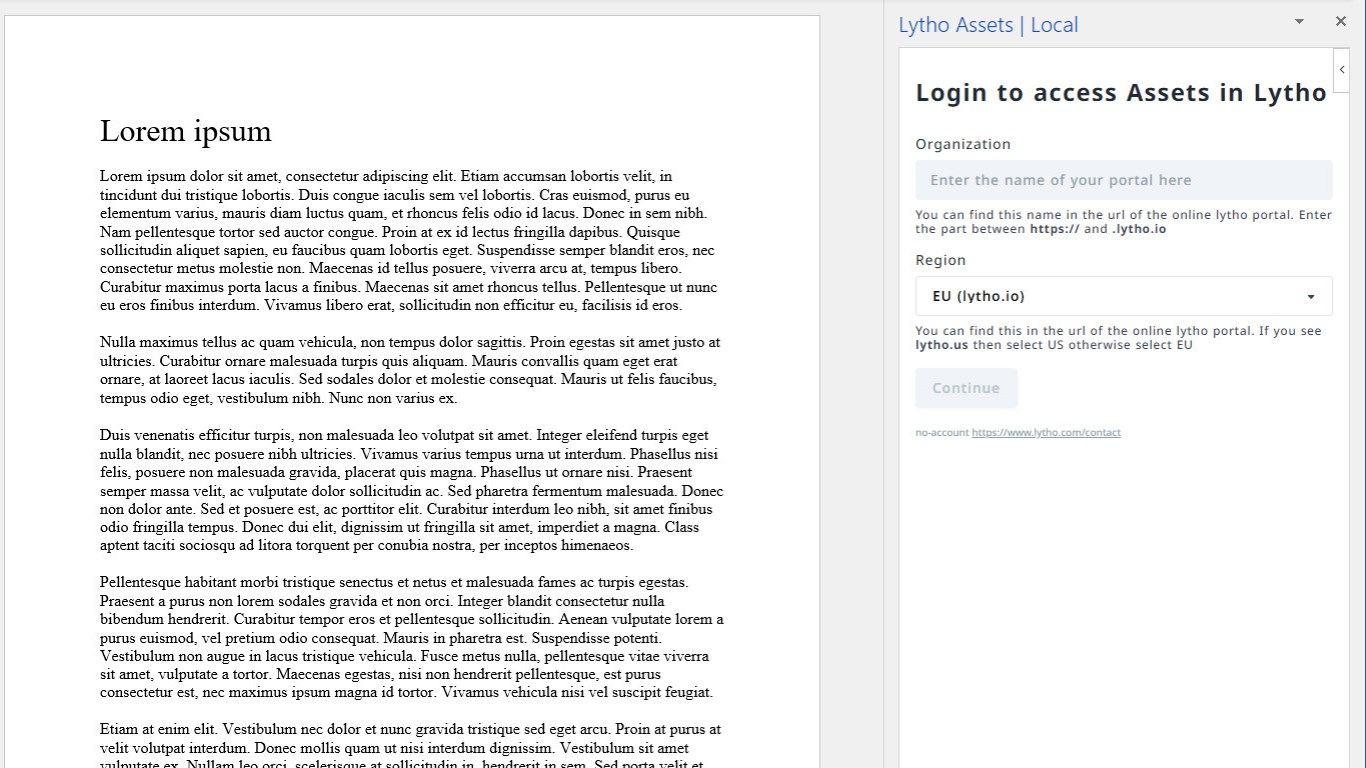Click the paragraph starting 'Etiam at enim elit'
1366x768 pixels.
(411, 745)
